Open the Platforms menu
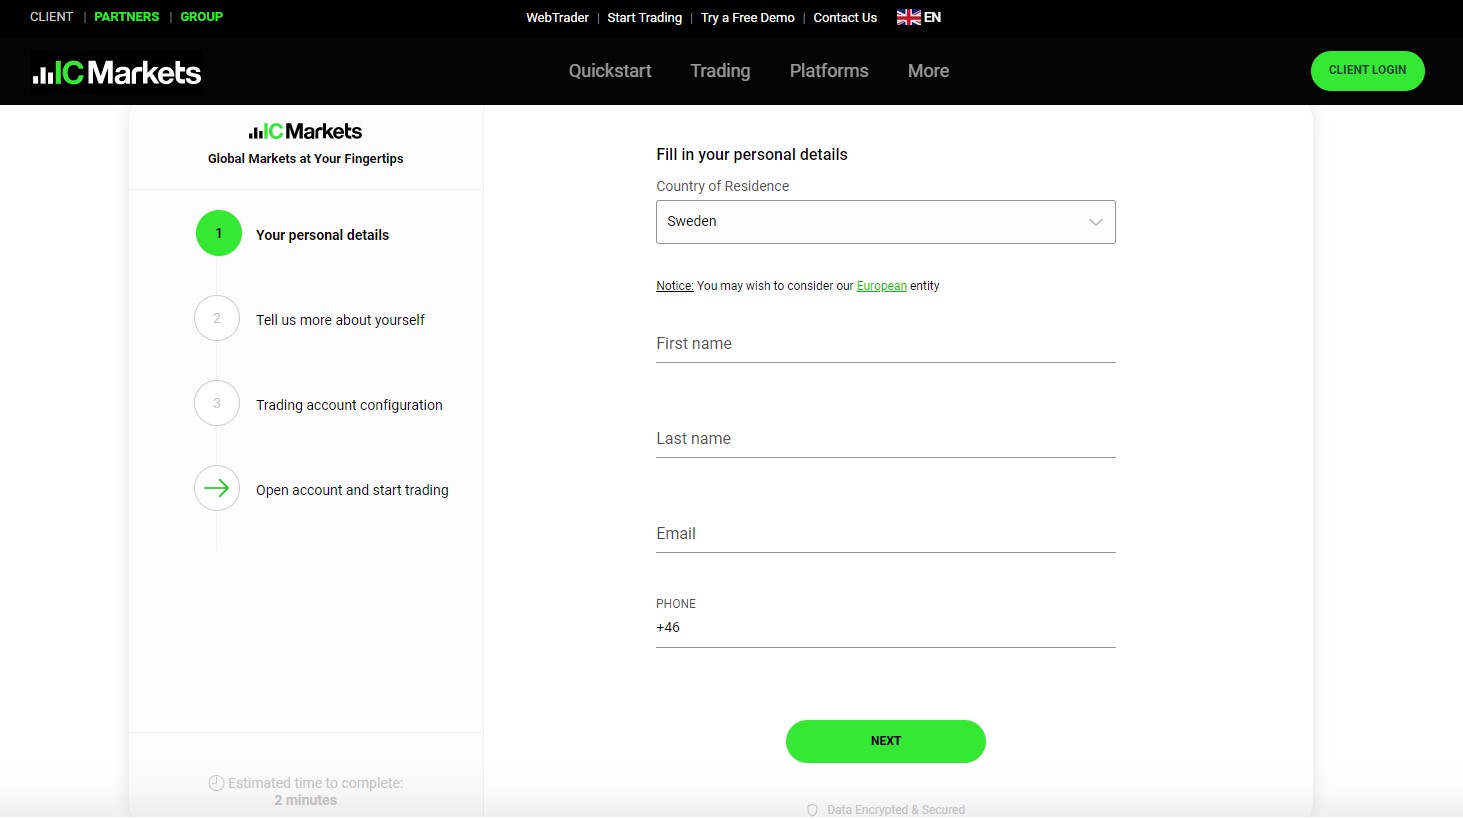This screenshot has height=819, width=1463. pyautogui.click(x=829, y=71)
